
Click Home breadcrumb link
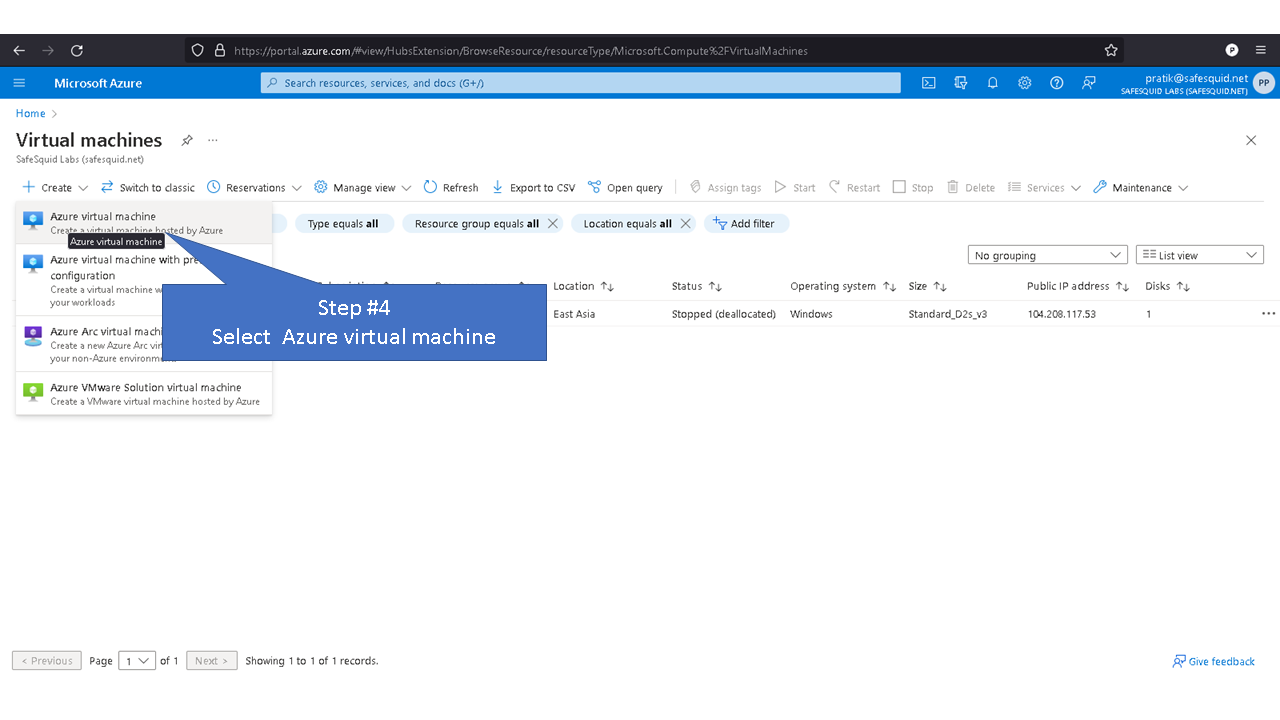[30, 114]
